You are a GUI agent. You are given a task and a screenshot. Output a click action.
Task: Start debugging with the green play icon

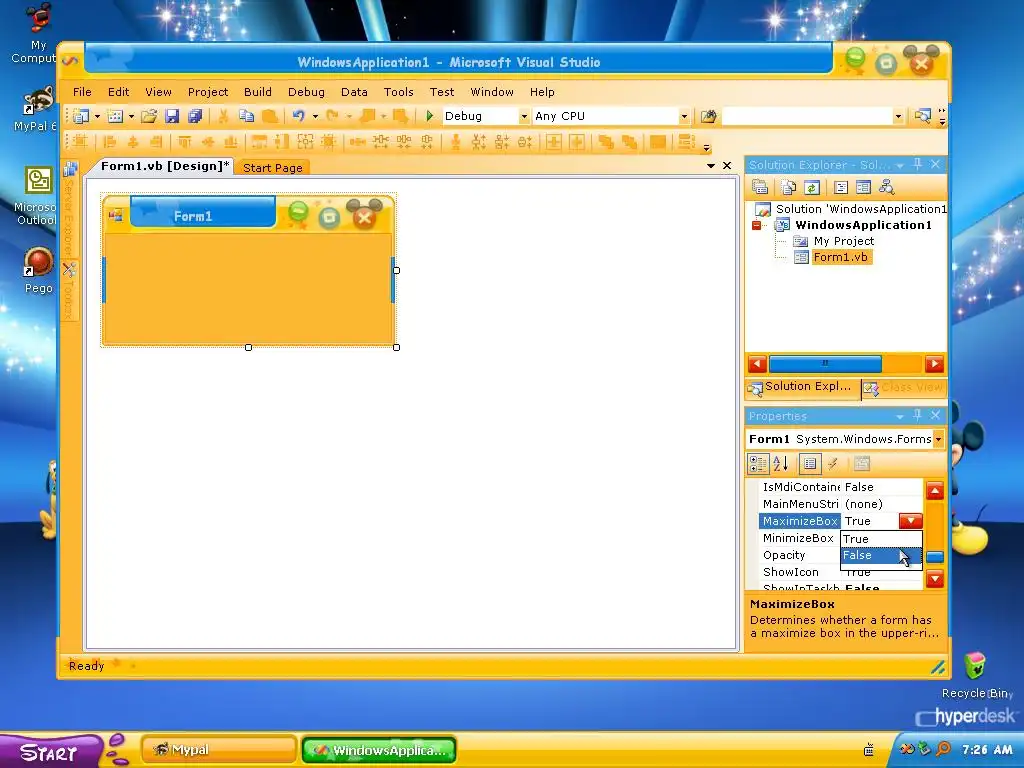tap(429, 116)
